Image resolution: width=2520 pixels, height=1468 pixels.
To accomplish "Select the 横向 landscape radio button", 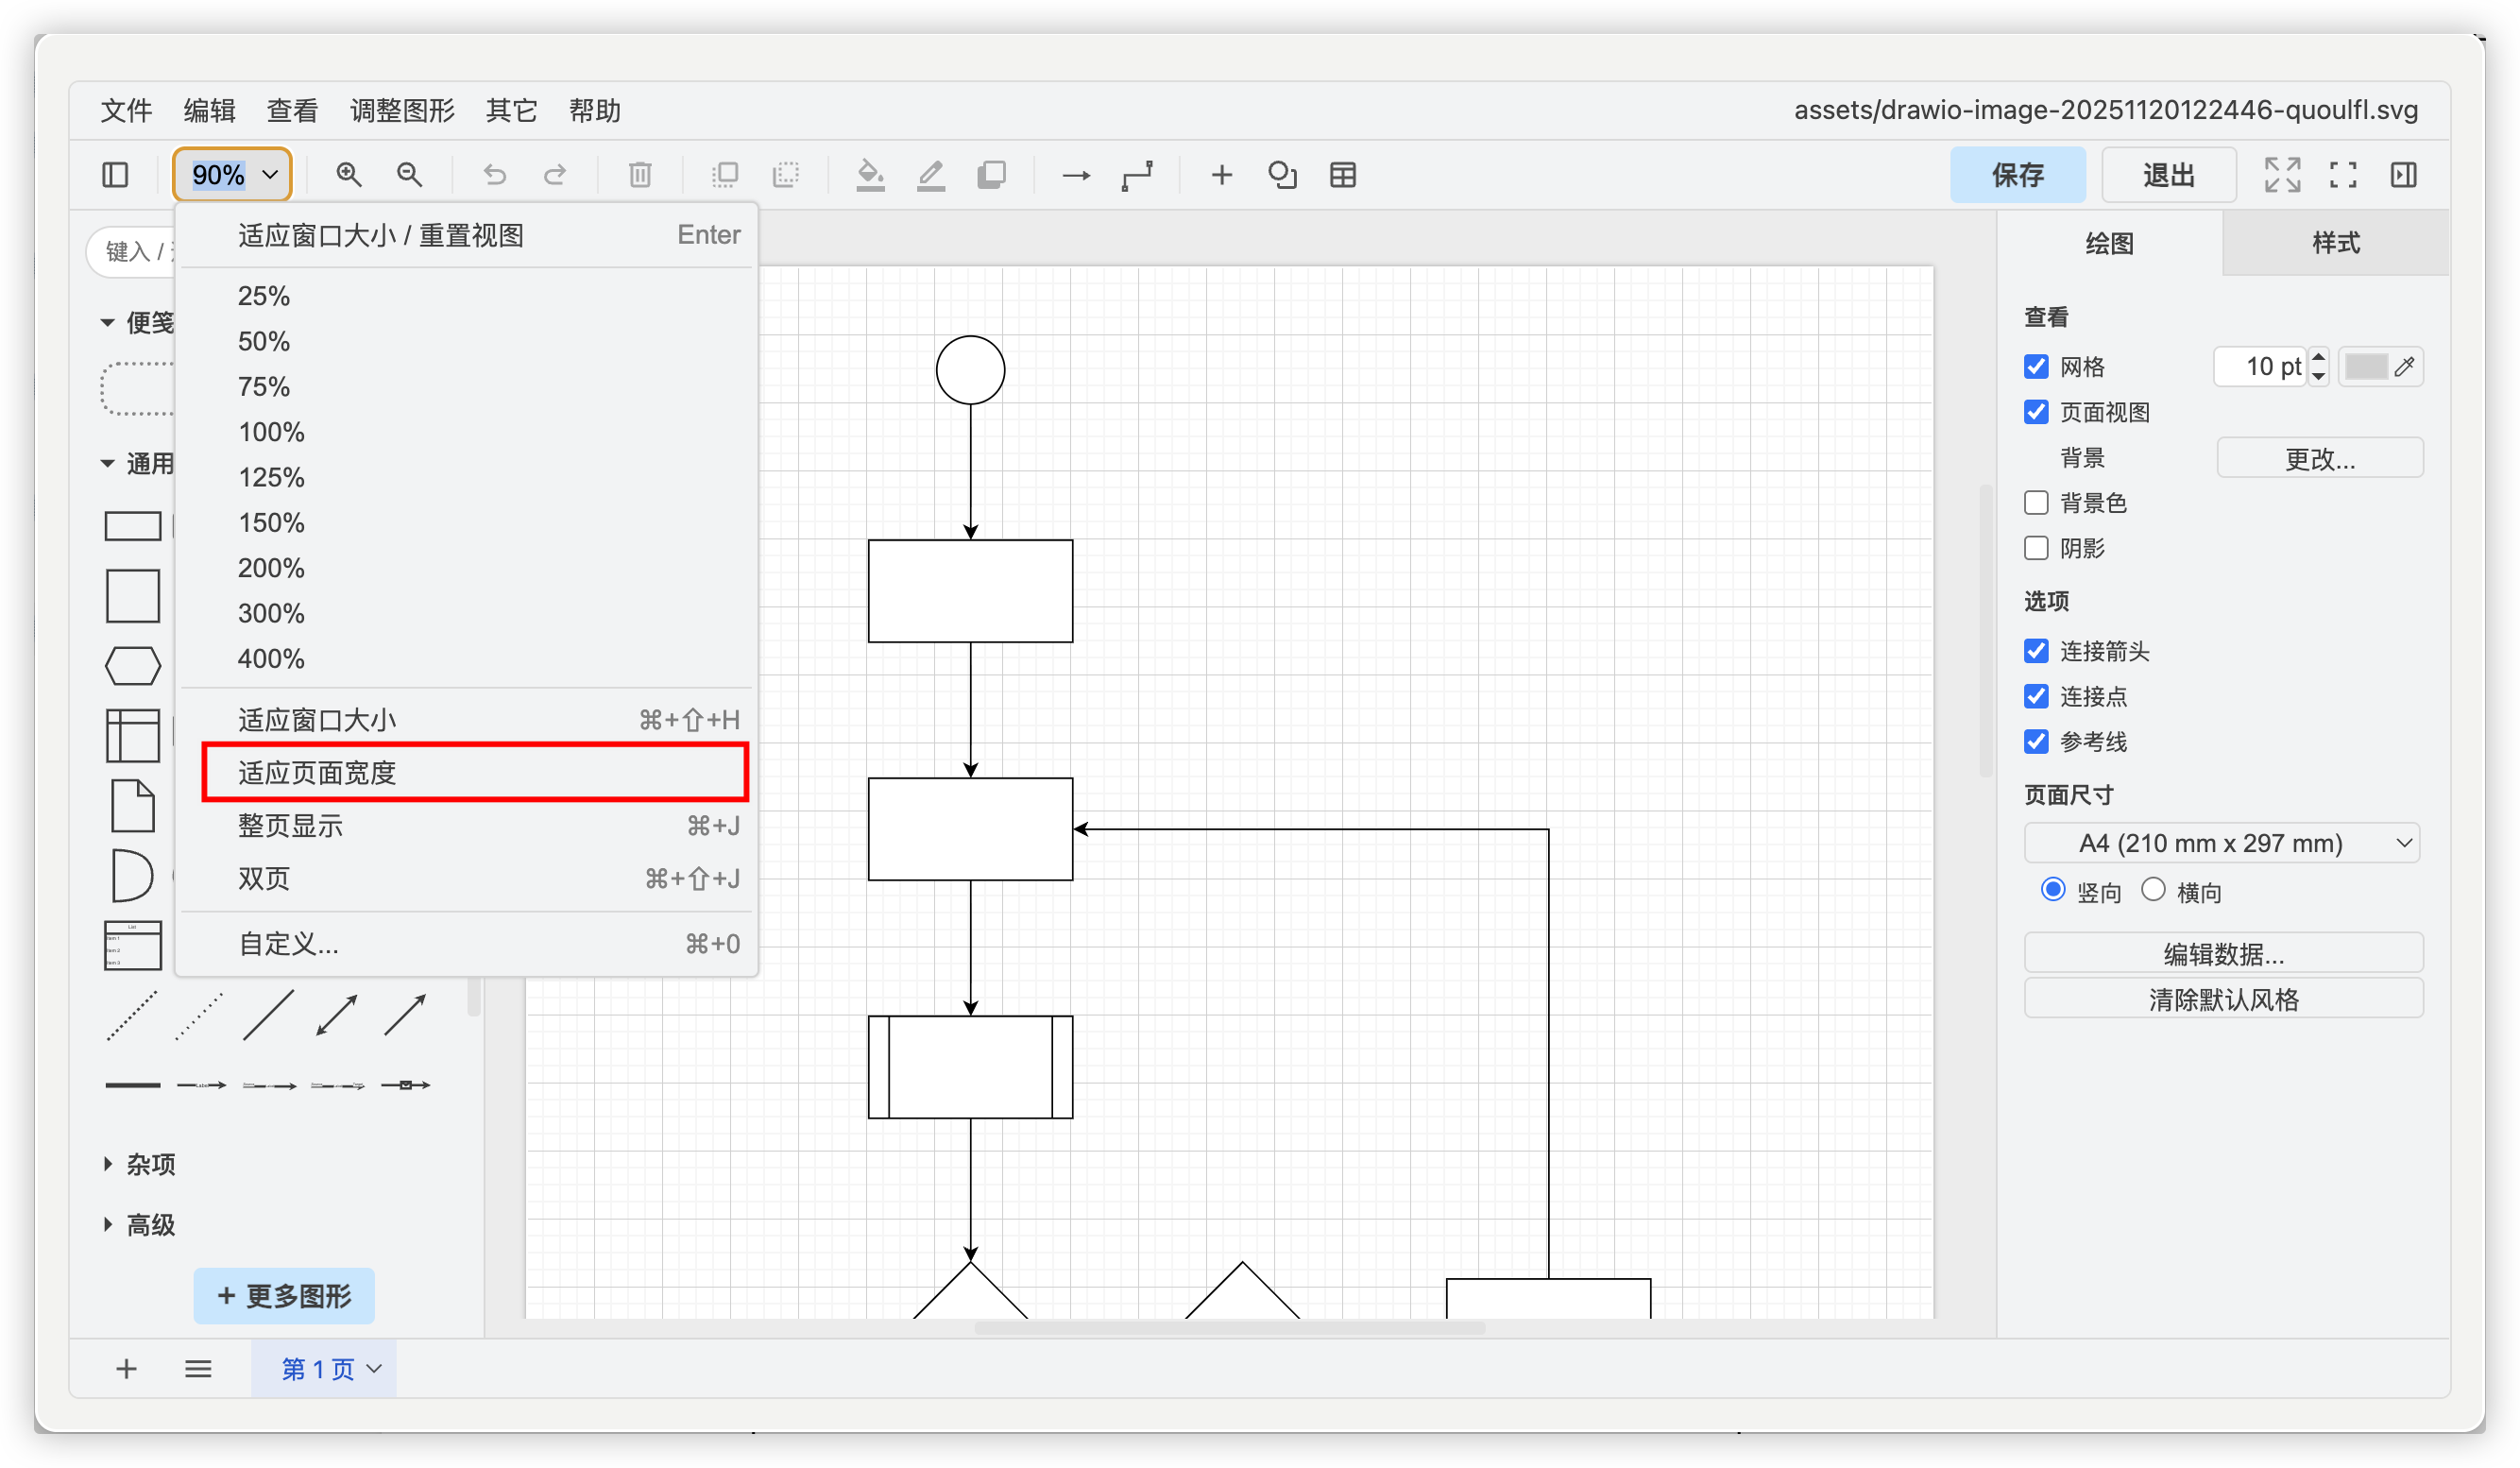I will (2153, 890).
